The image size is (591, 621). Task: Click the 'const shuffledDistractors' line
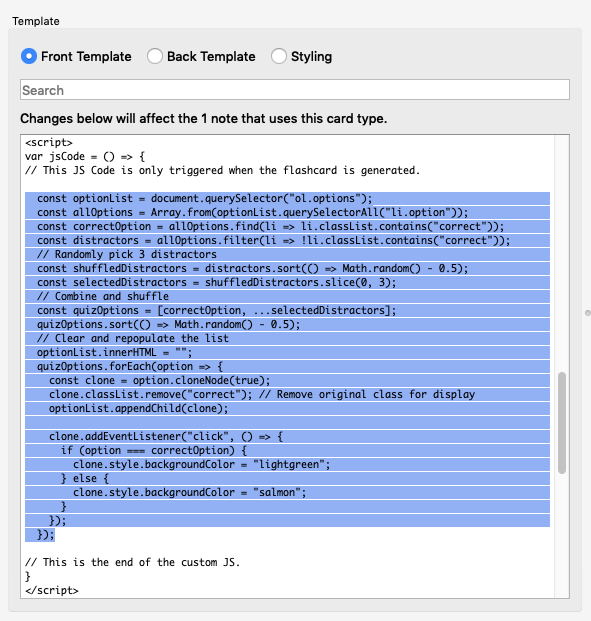tap(252, 269)
